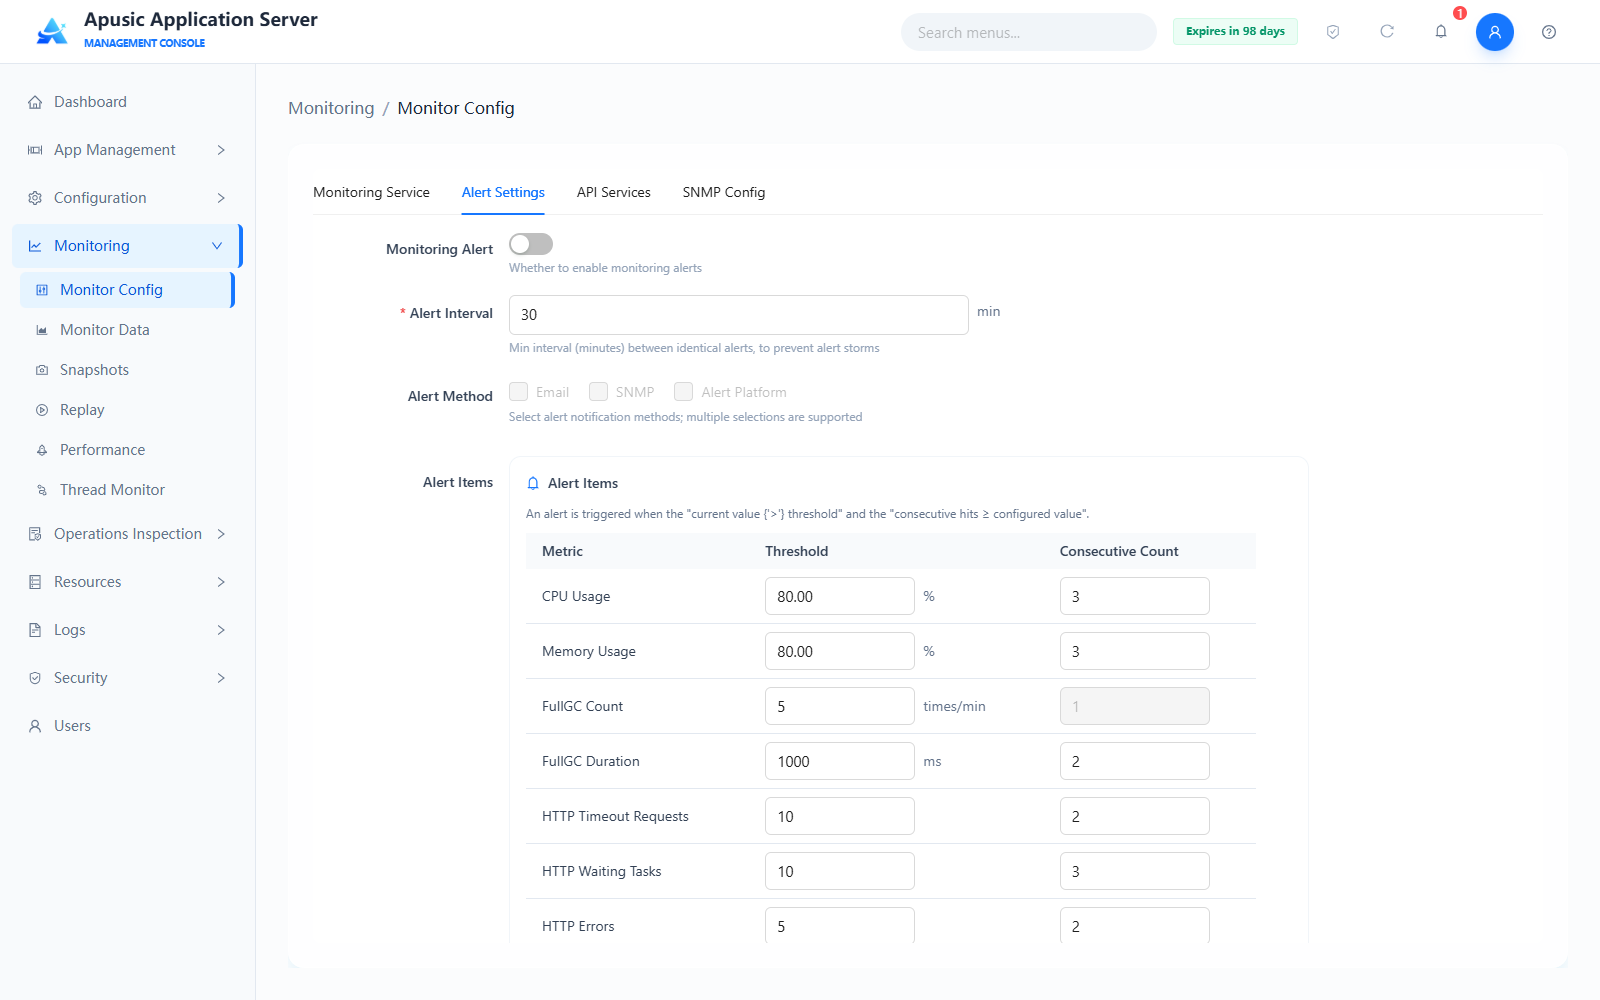Switch to Monitoring Service tab
The height and width of the screenshot is (1000, 1600).
pyautogui.click(x=371, y=192)
